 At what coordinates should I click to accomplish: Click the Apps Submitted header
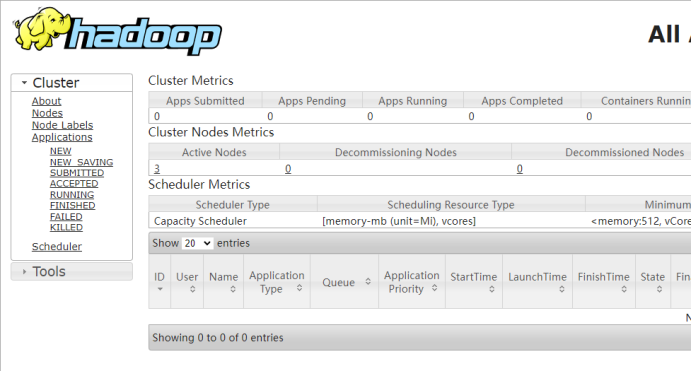tap(205, 101)
